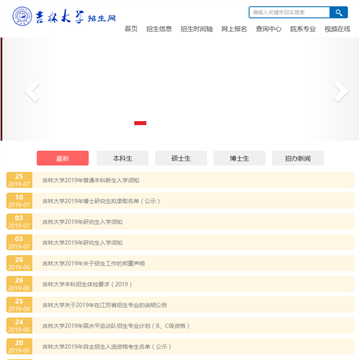360x360 pixels.
Task: Open the 视频在线 menu item
Action: coord(337,29)
